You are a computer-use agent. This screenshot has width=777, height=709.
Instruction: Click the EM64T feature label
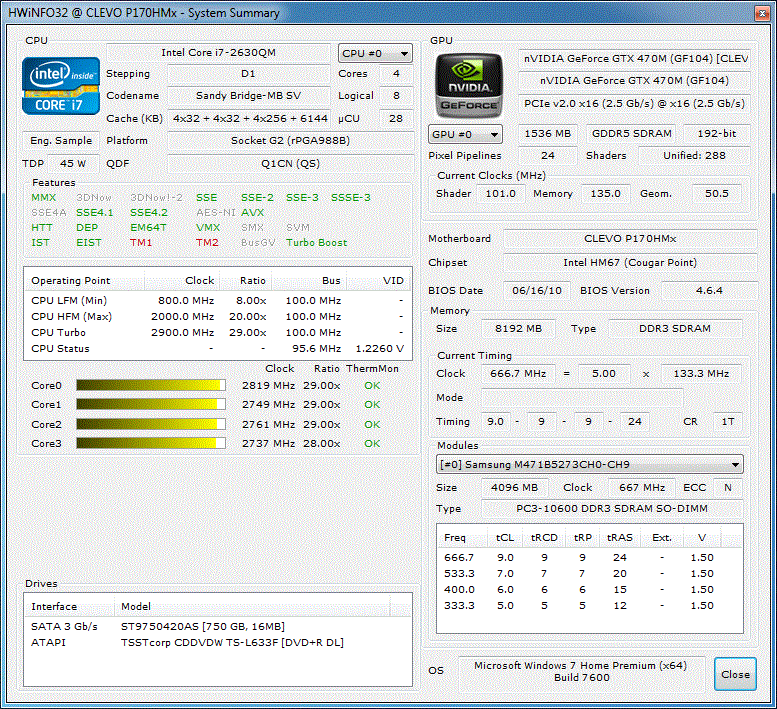coord(148,227)
